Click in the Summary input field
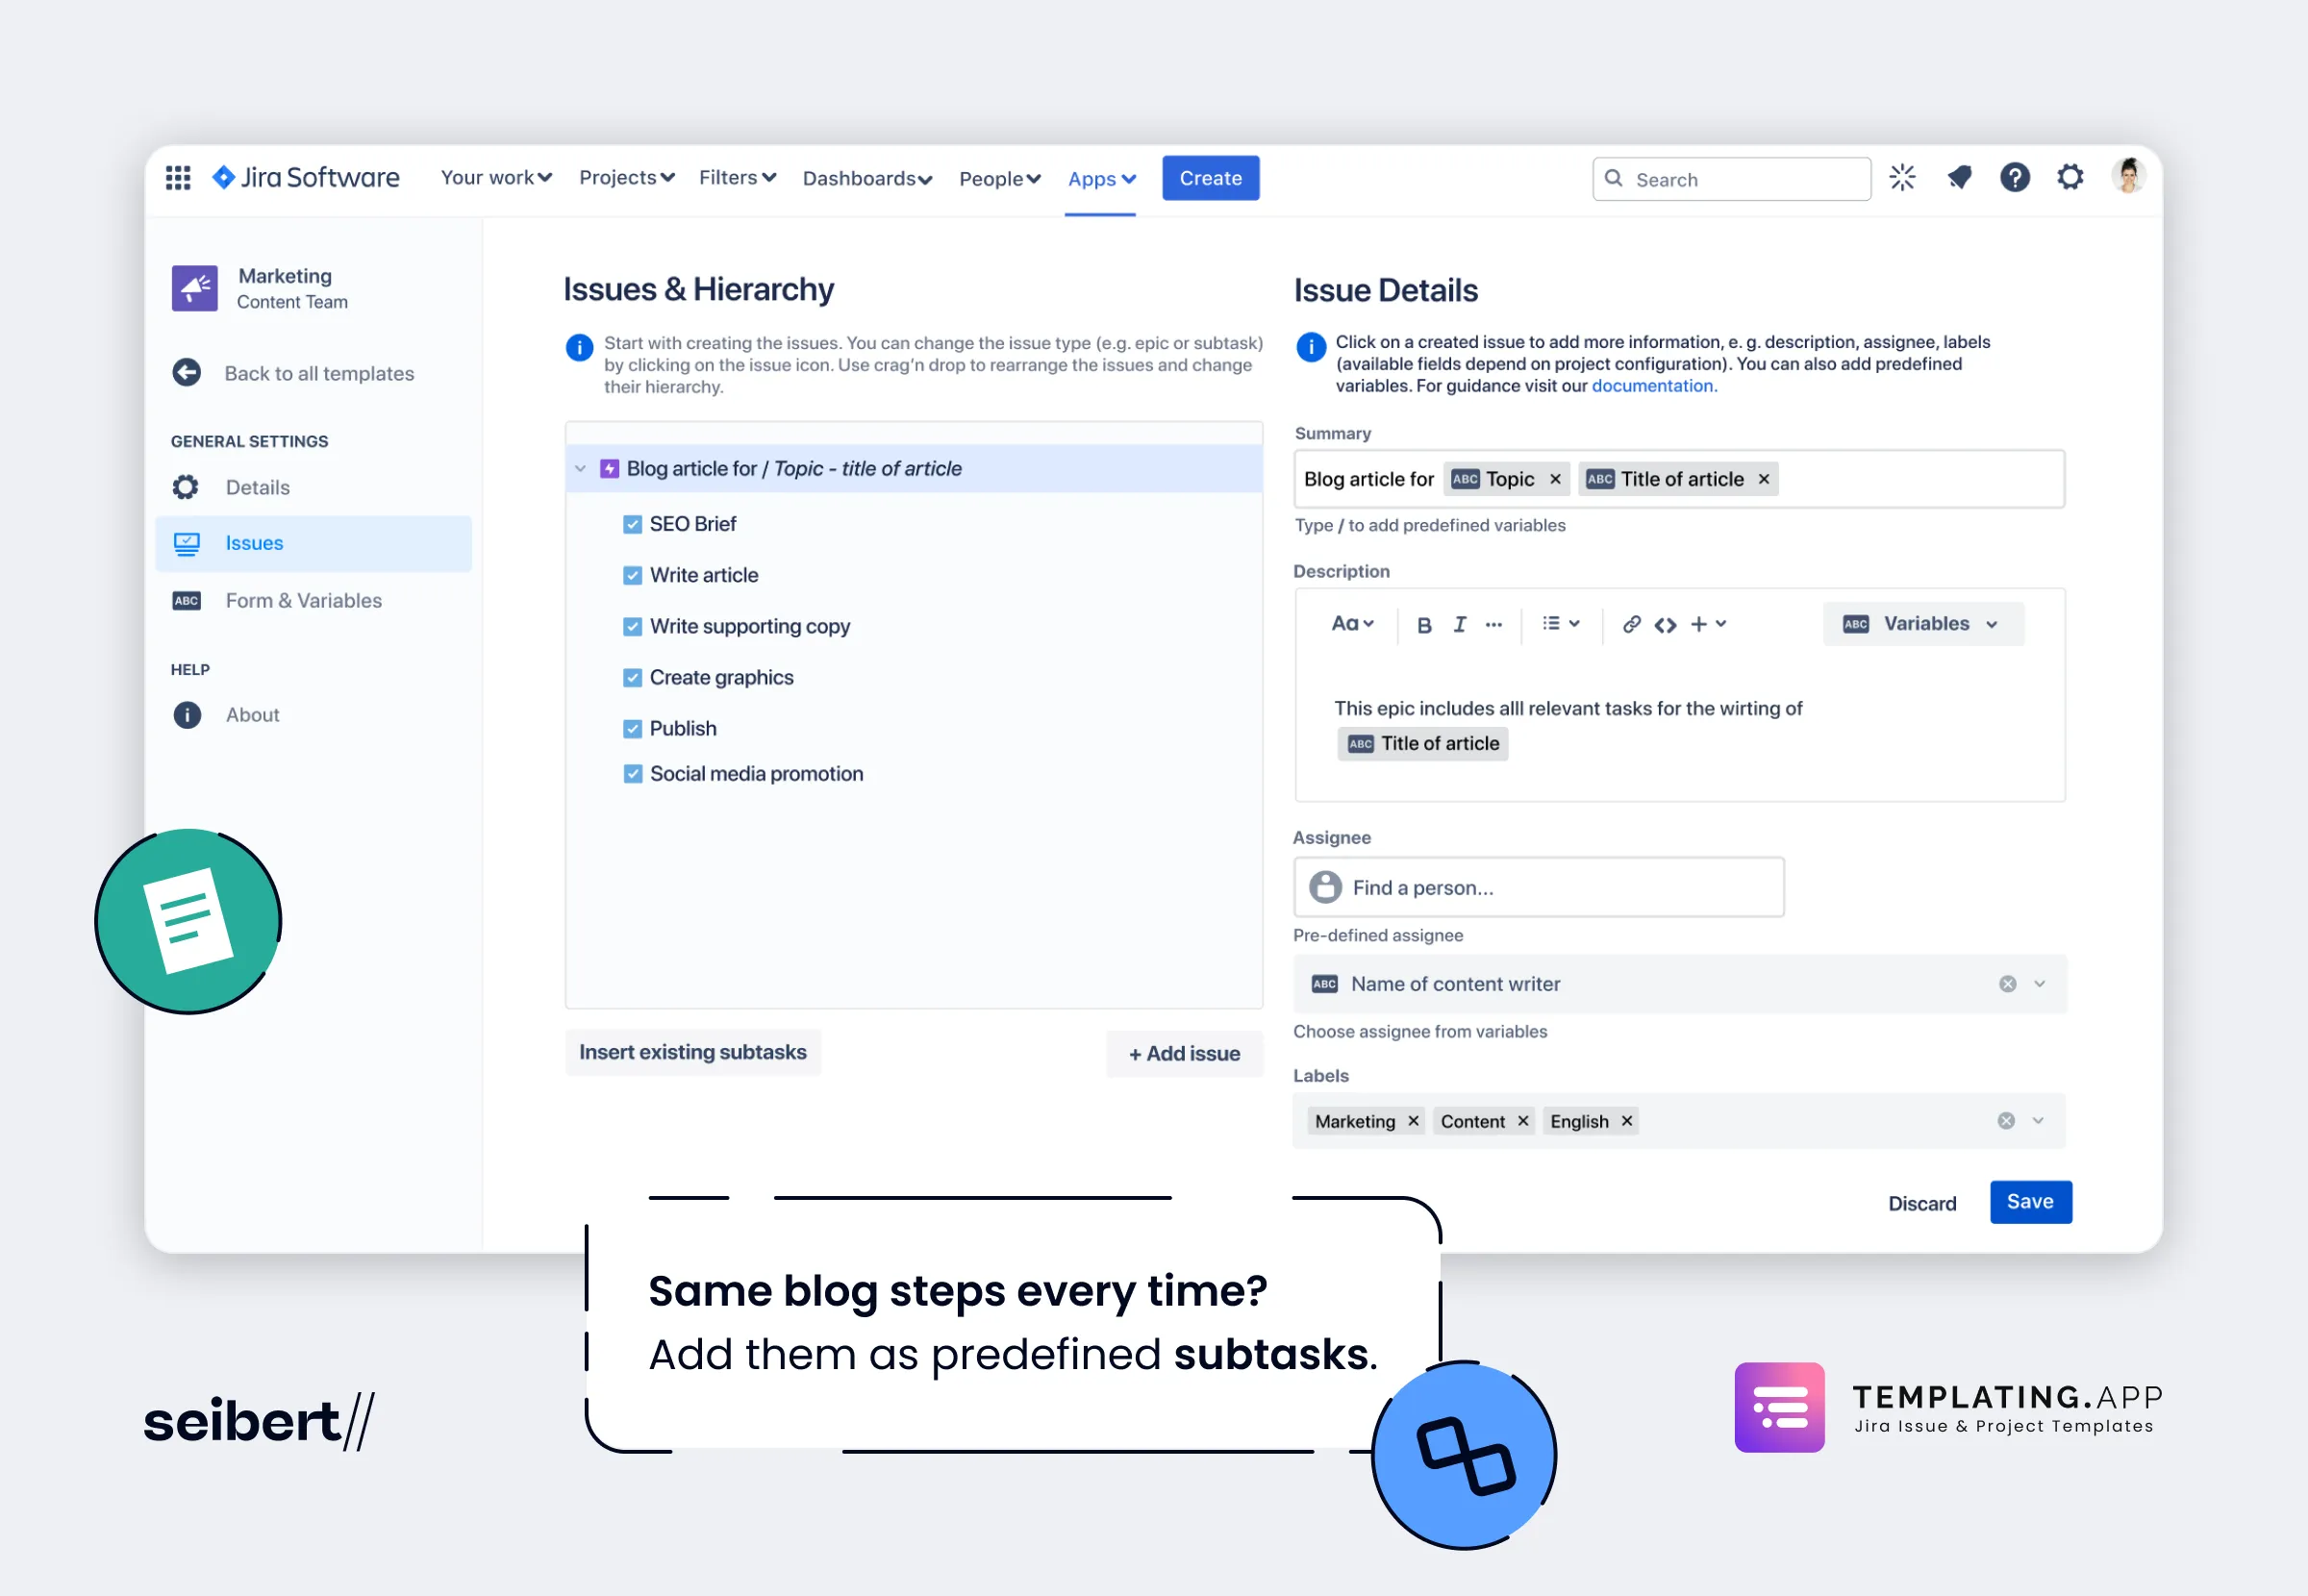The height and width of the screenshot is (1596, 2308). click(x=1679, y=479)
